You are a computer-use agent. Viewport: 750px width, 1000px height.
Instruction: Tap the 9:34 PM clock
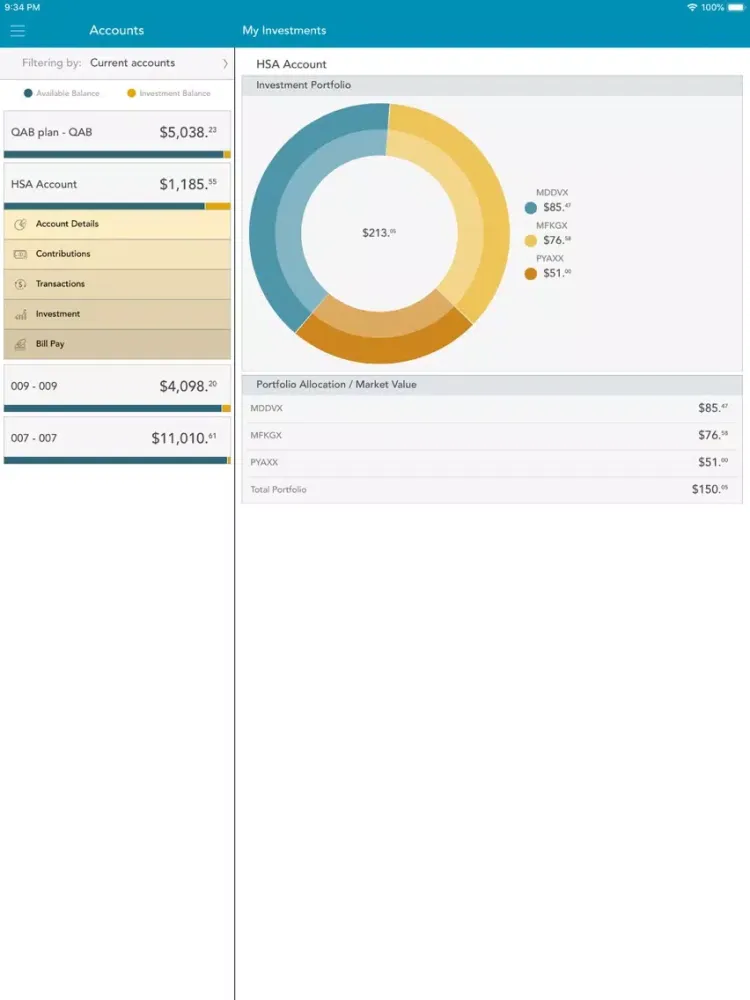pos(22,7)
